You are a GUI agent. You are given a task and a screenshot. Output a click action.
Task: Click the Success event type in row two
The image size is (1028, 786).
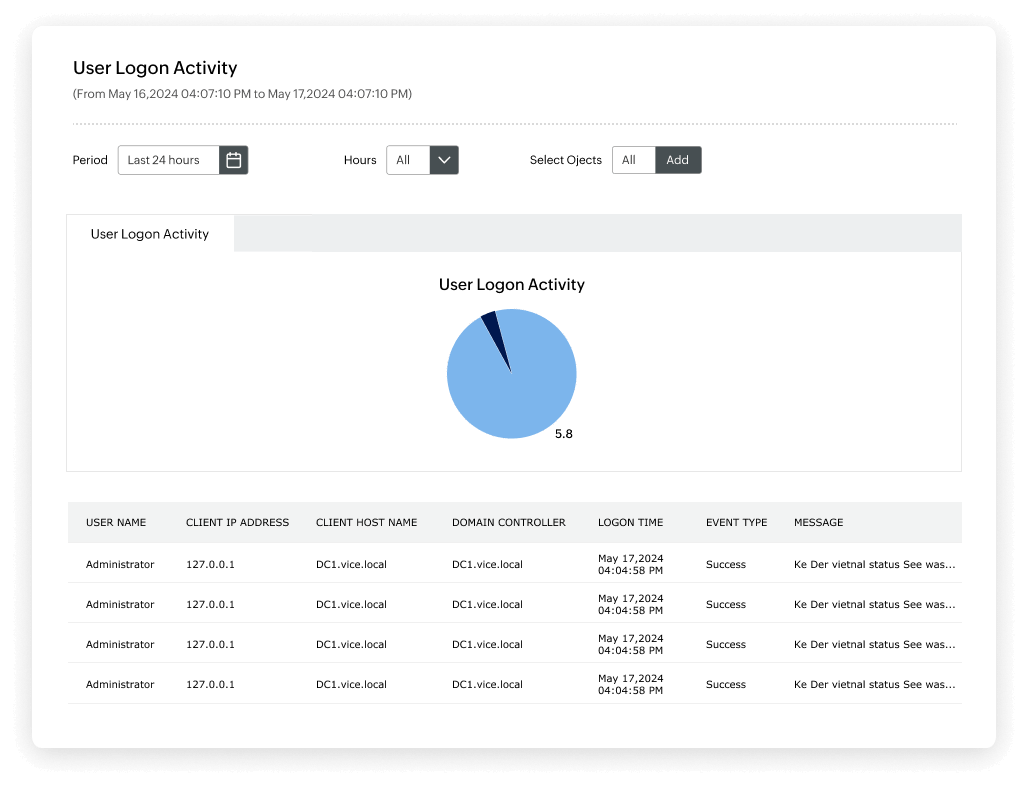click(725, 604)
